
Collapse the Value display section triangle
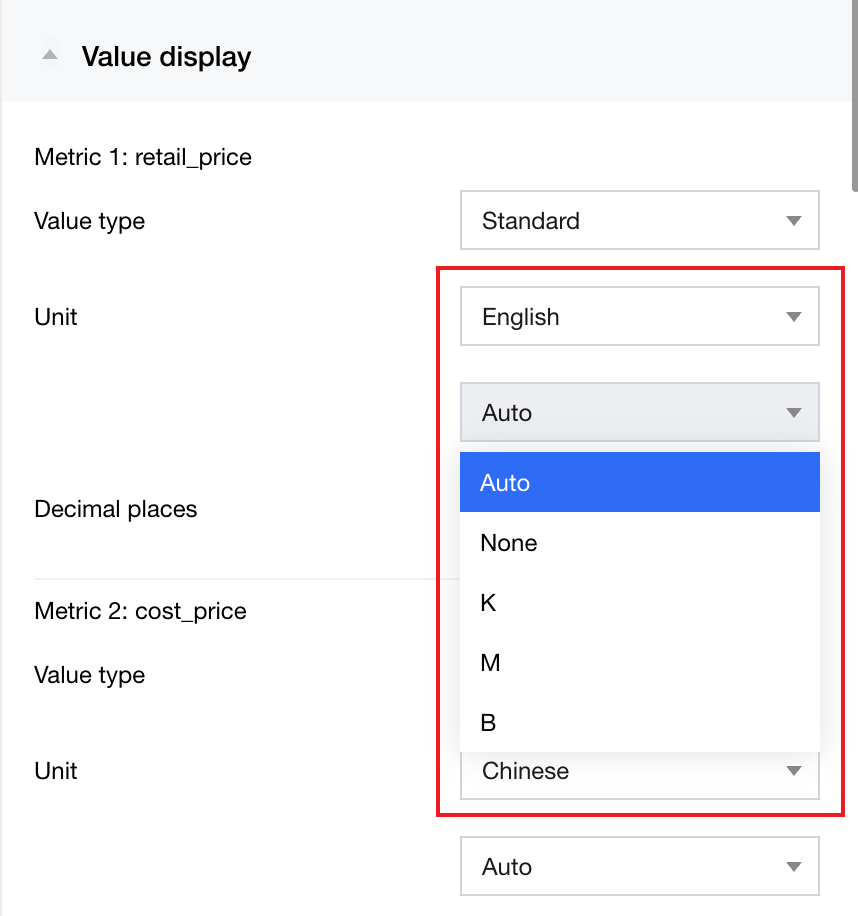[49, 56]
